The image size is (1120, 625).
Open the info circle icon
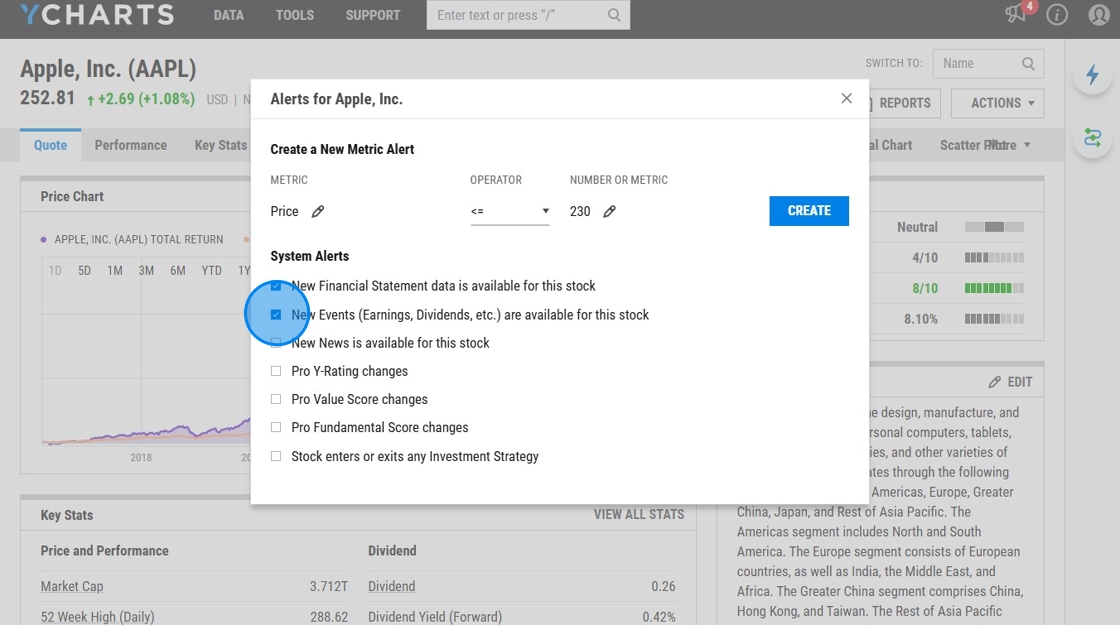[x=1057, y=15]
